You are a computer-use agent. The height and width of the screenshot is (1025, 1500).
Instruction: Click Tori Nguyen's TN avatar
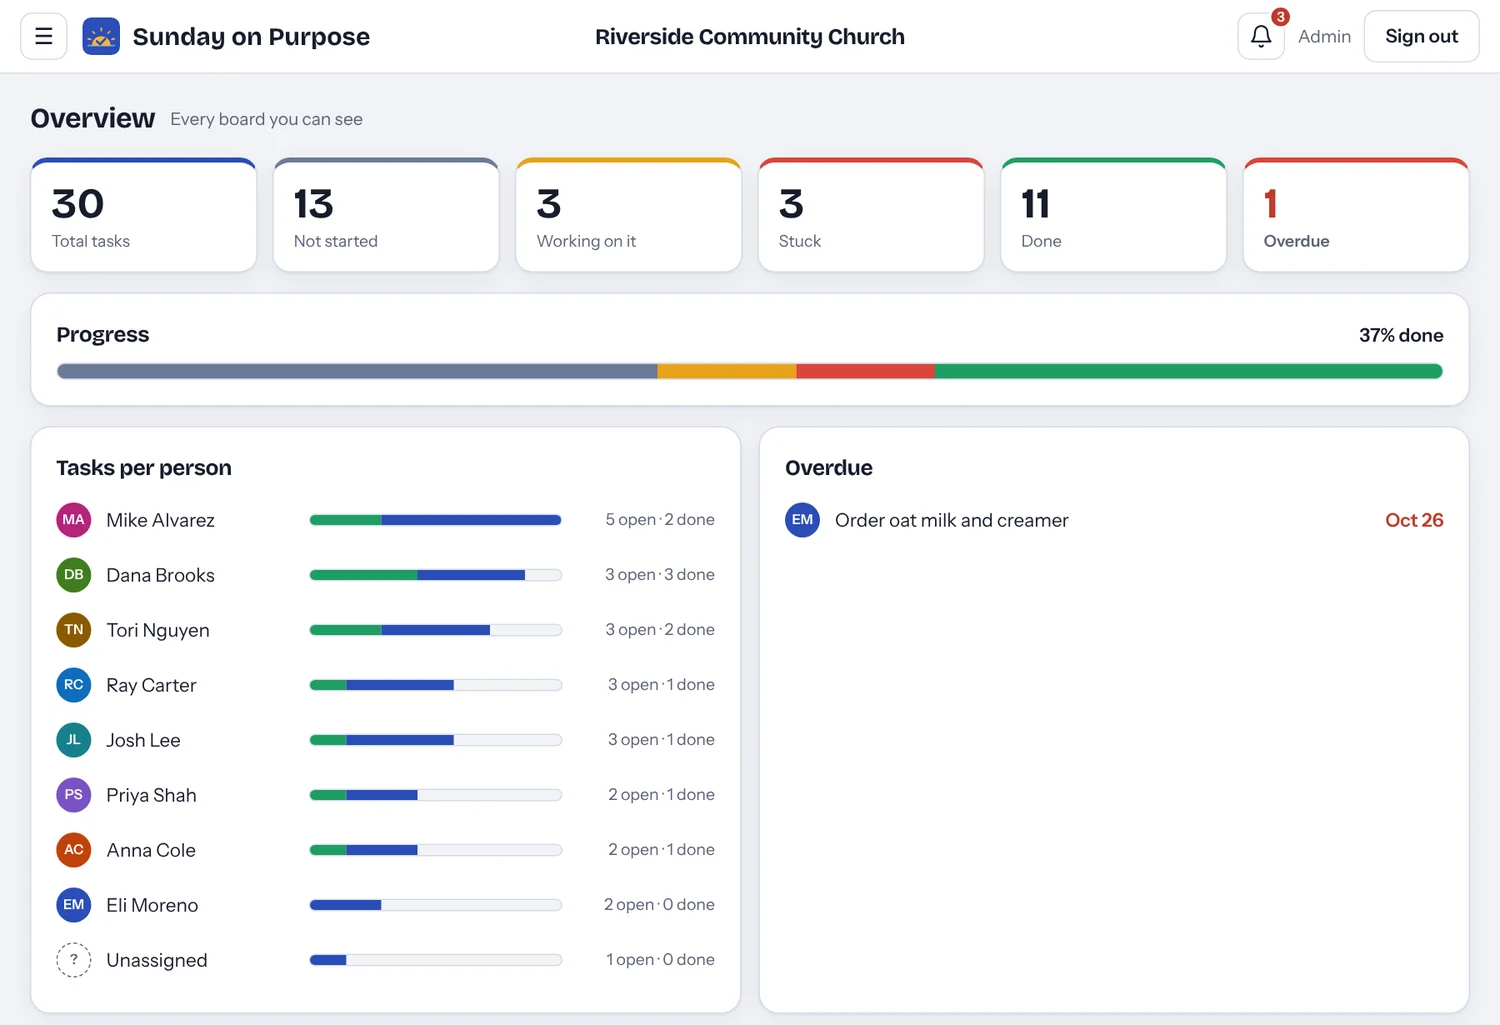[74, 630]
